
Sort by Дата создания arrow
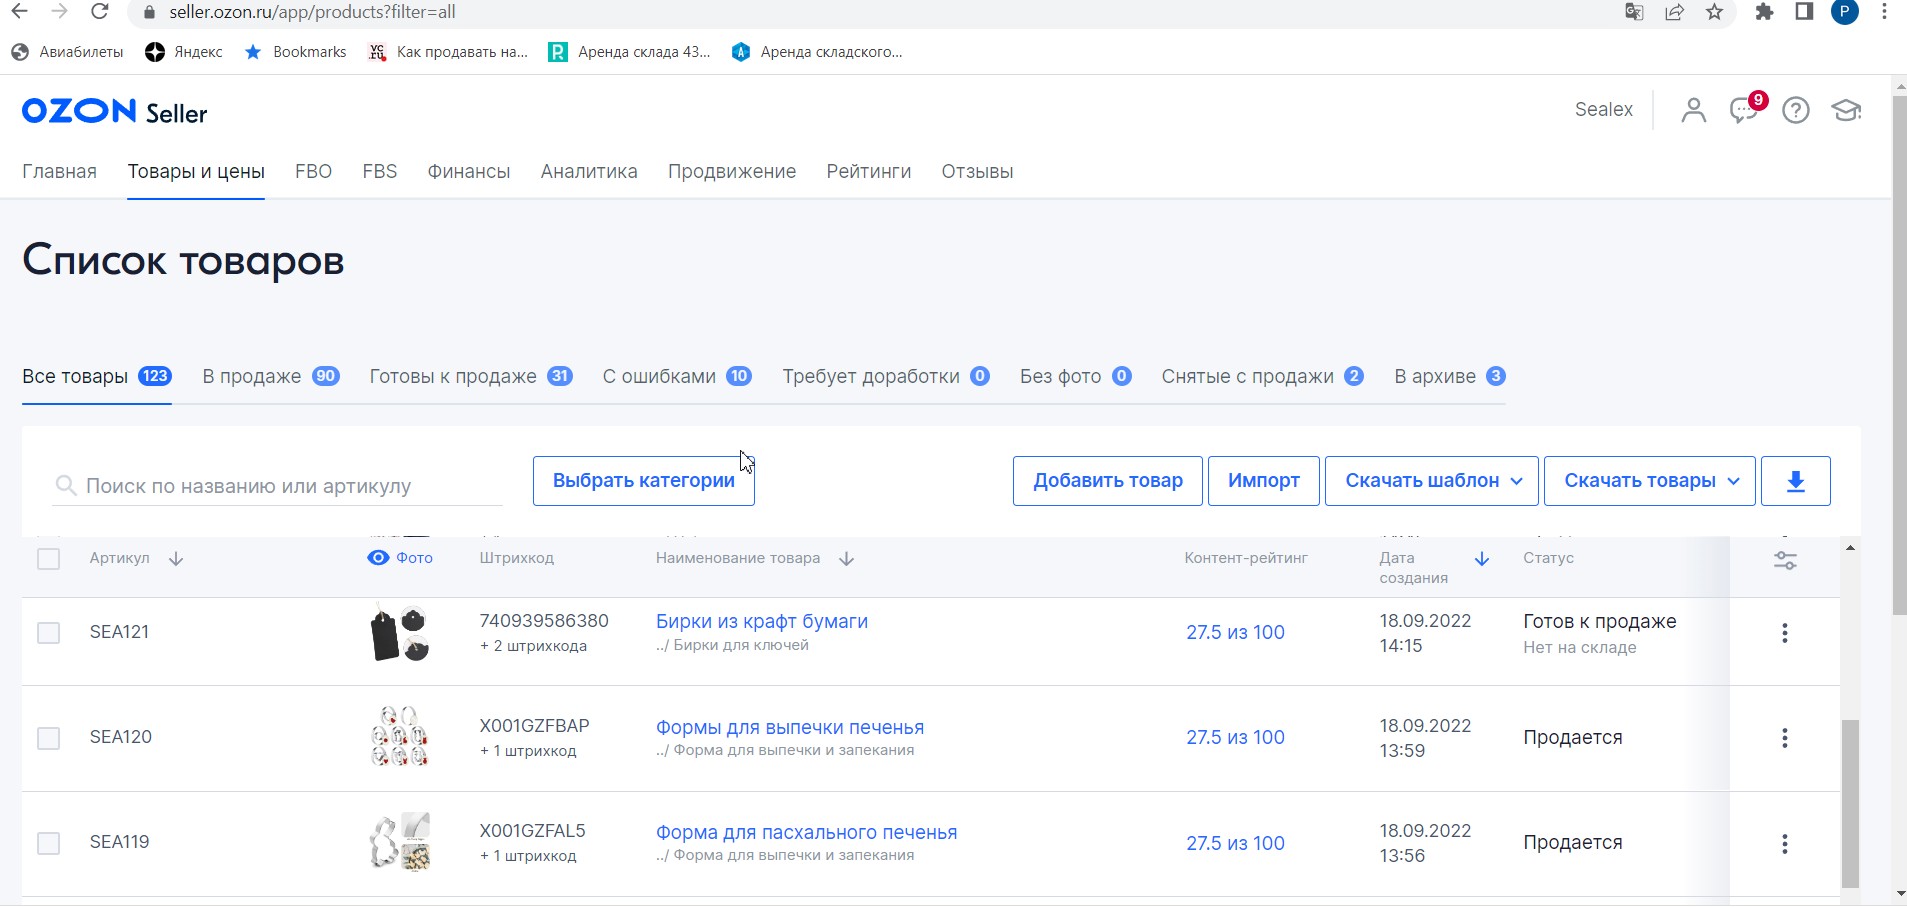(x=1482, y=559)
